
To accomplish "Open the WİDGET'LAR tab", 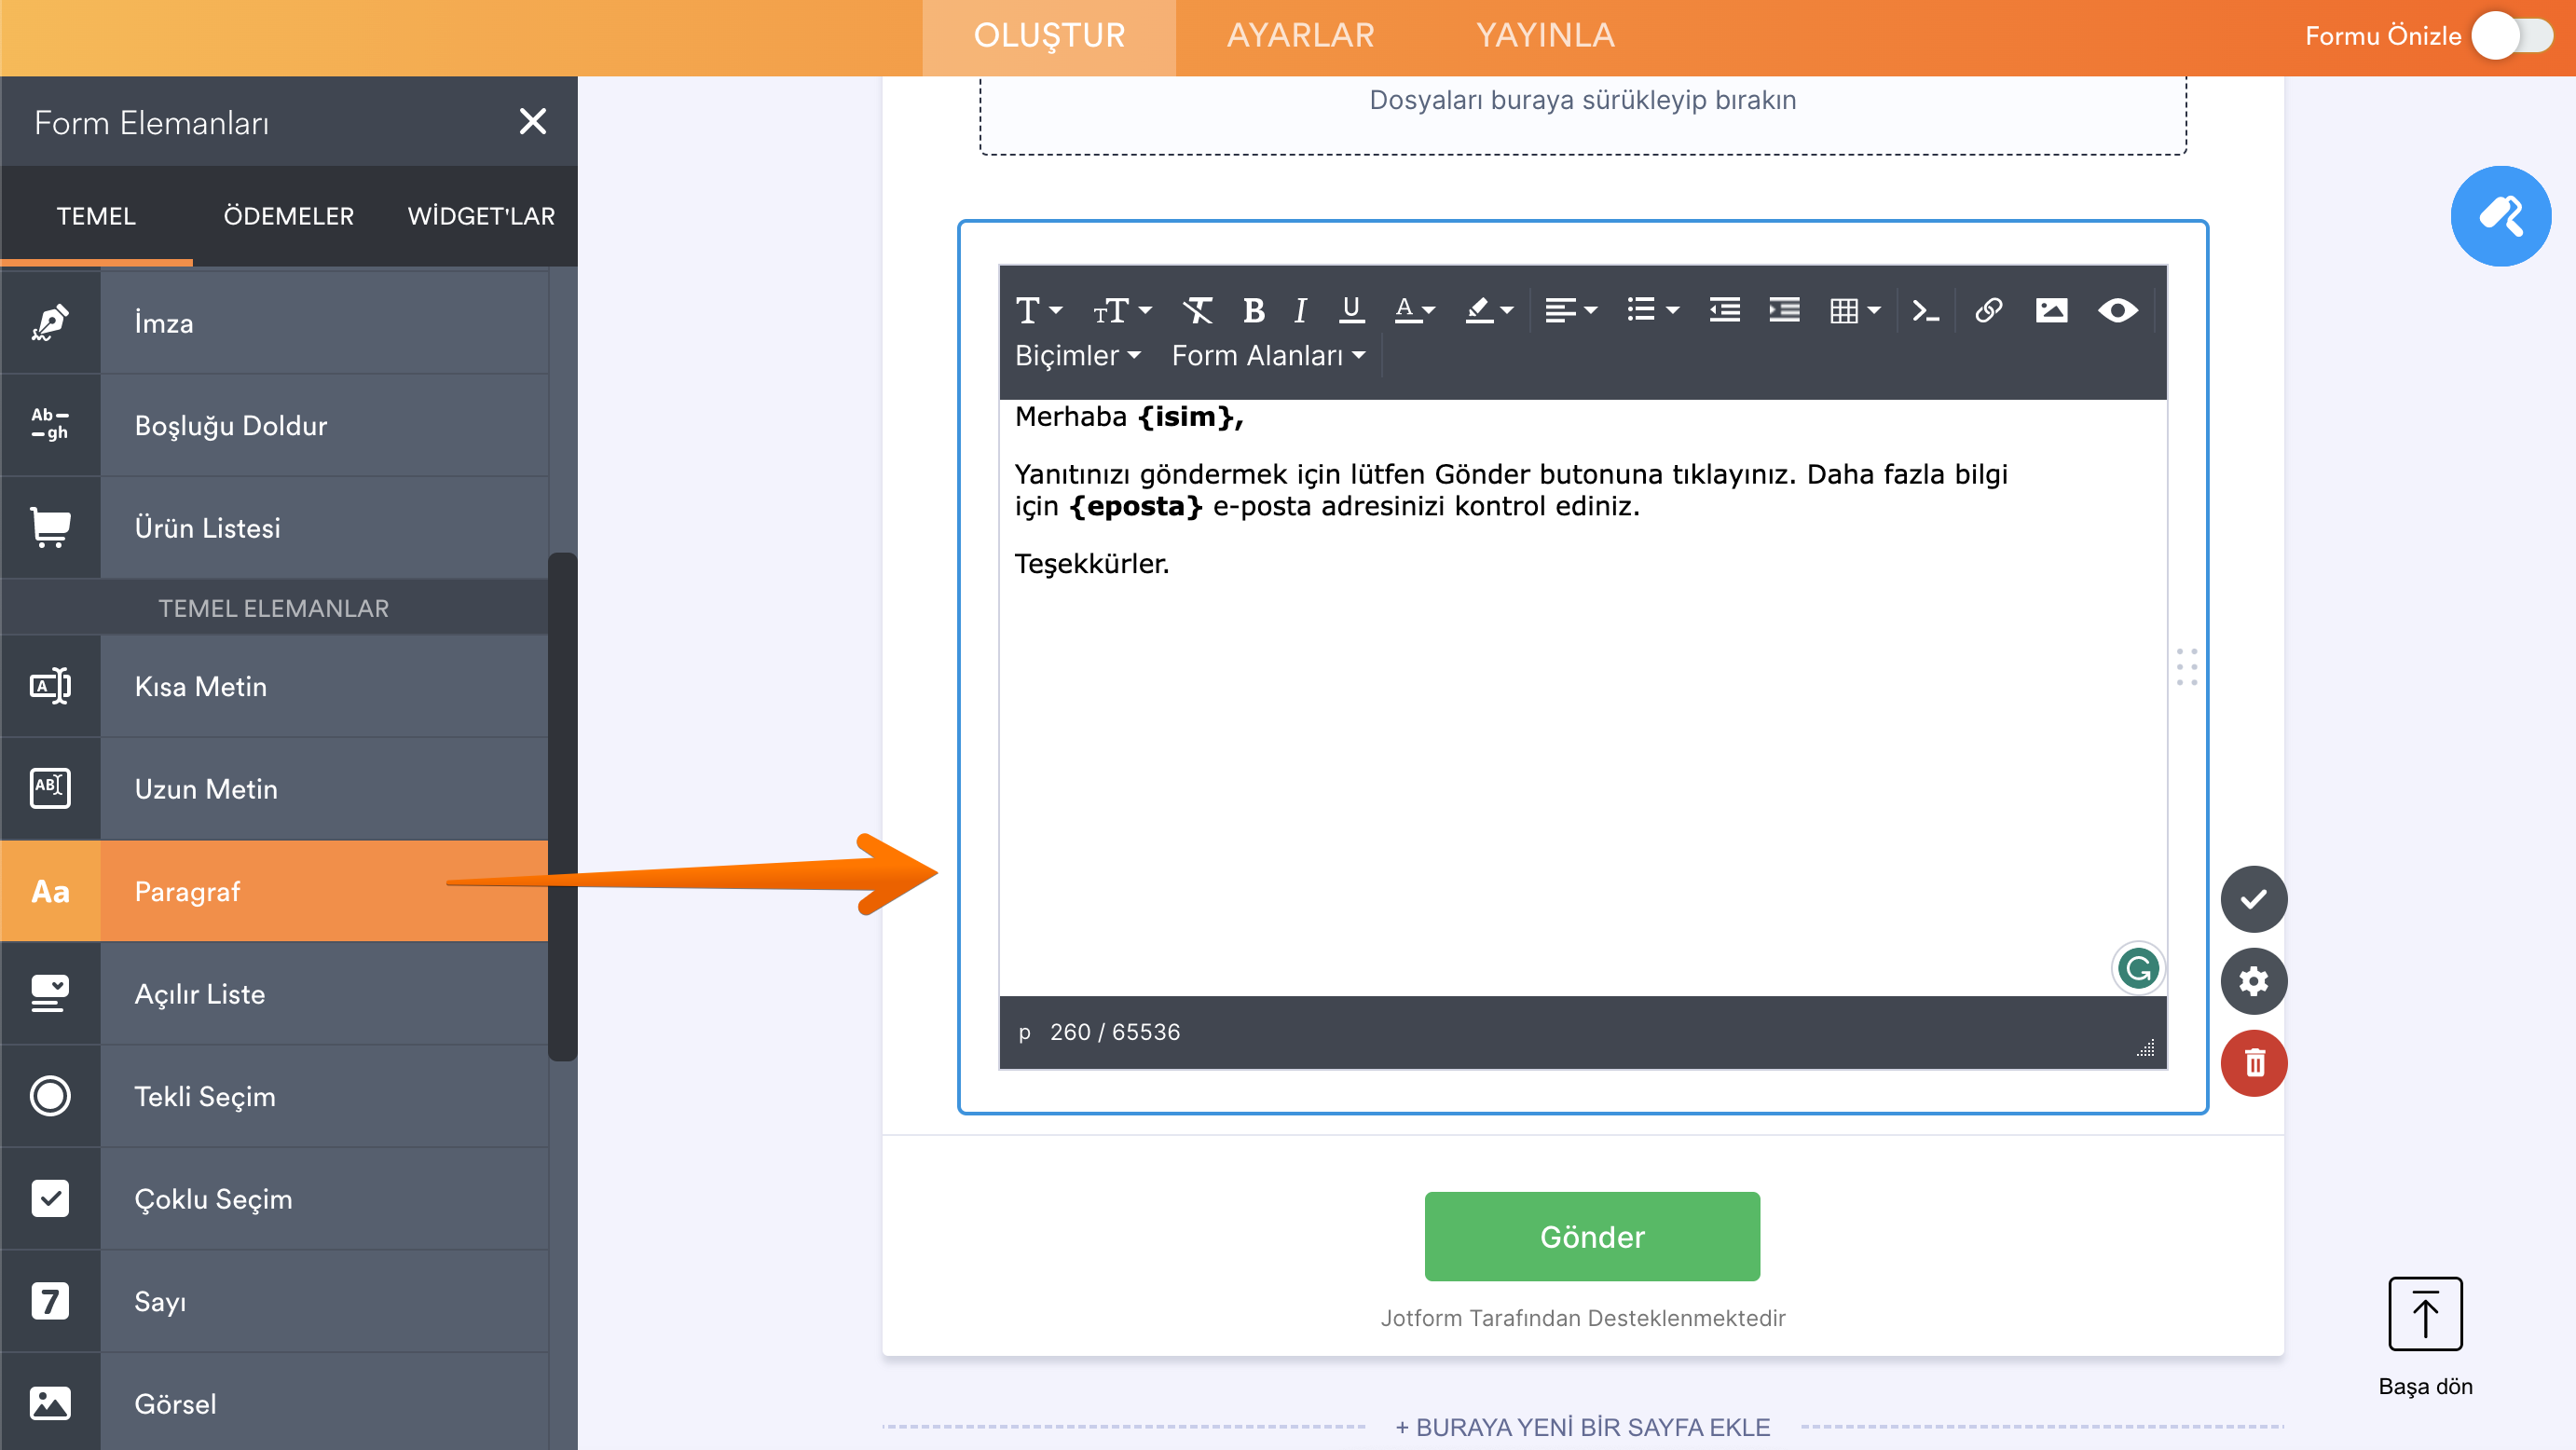I will 481,216.
